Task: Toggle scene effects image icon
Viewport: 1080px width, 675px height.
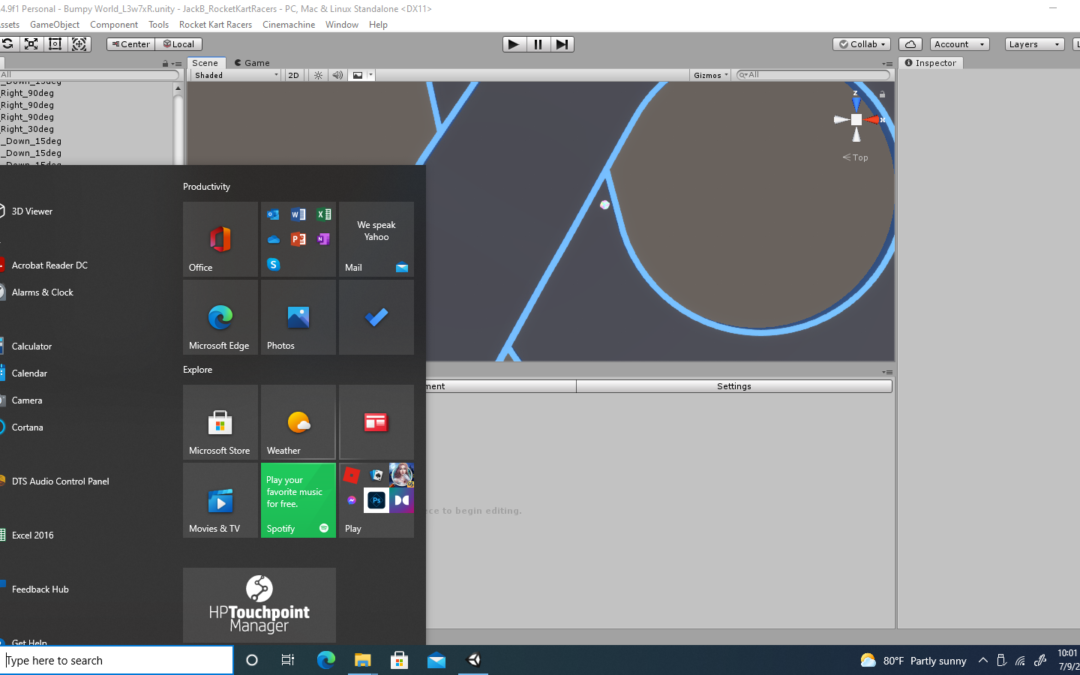Action: click(357, 75)
